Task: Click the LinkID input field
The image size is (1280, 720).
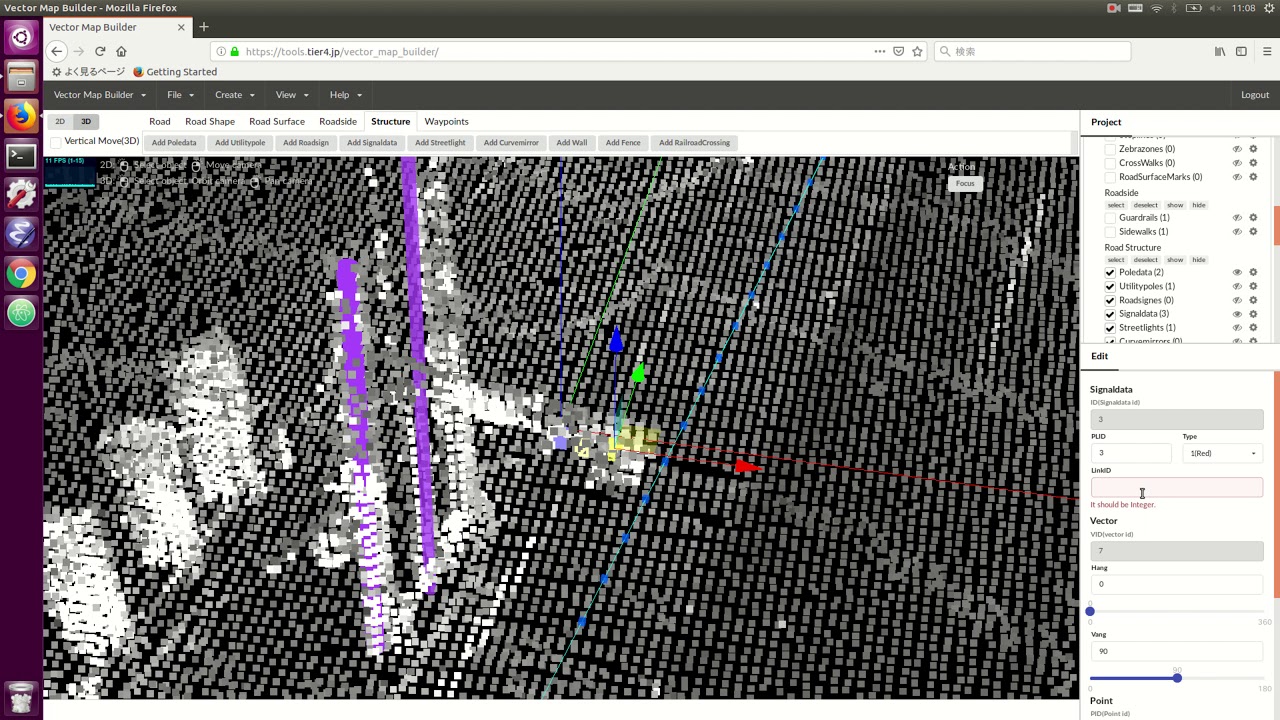Action: click(x=1177, y=487)
